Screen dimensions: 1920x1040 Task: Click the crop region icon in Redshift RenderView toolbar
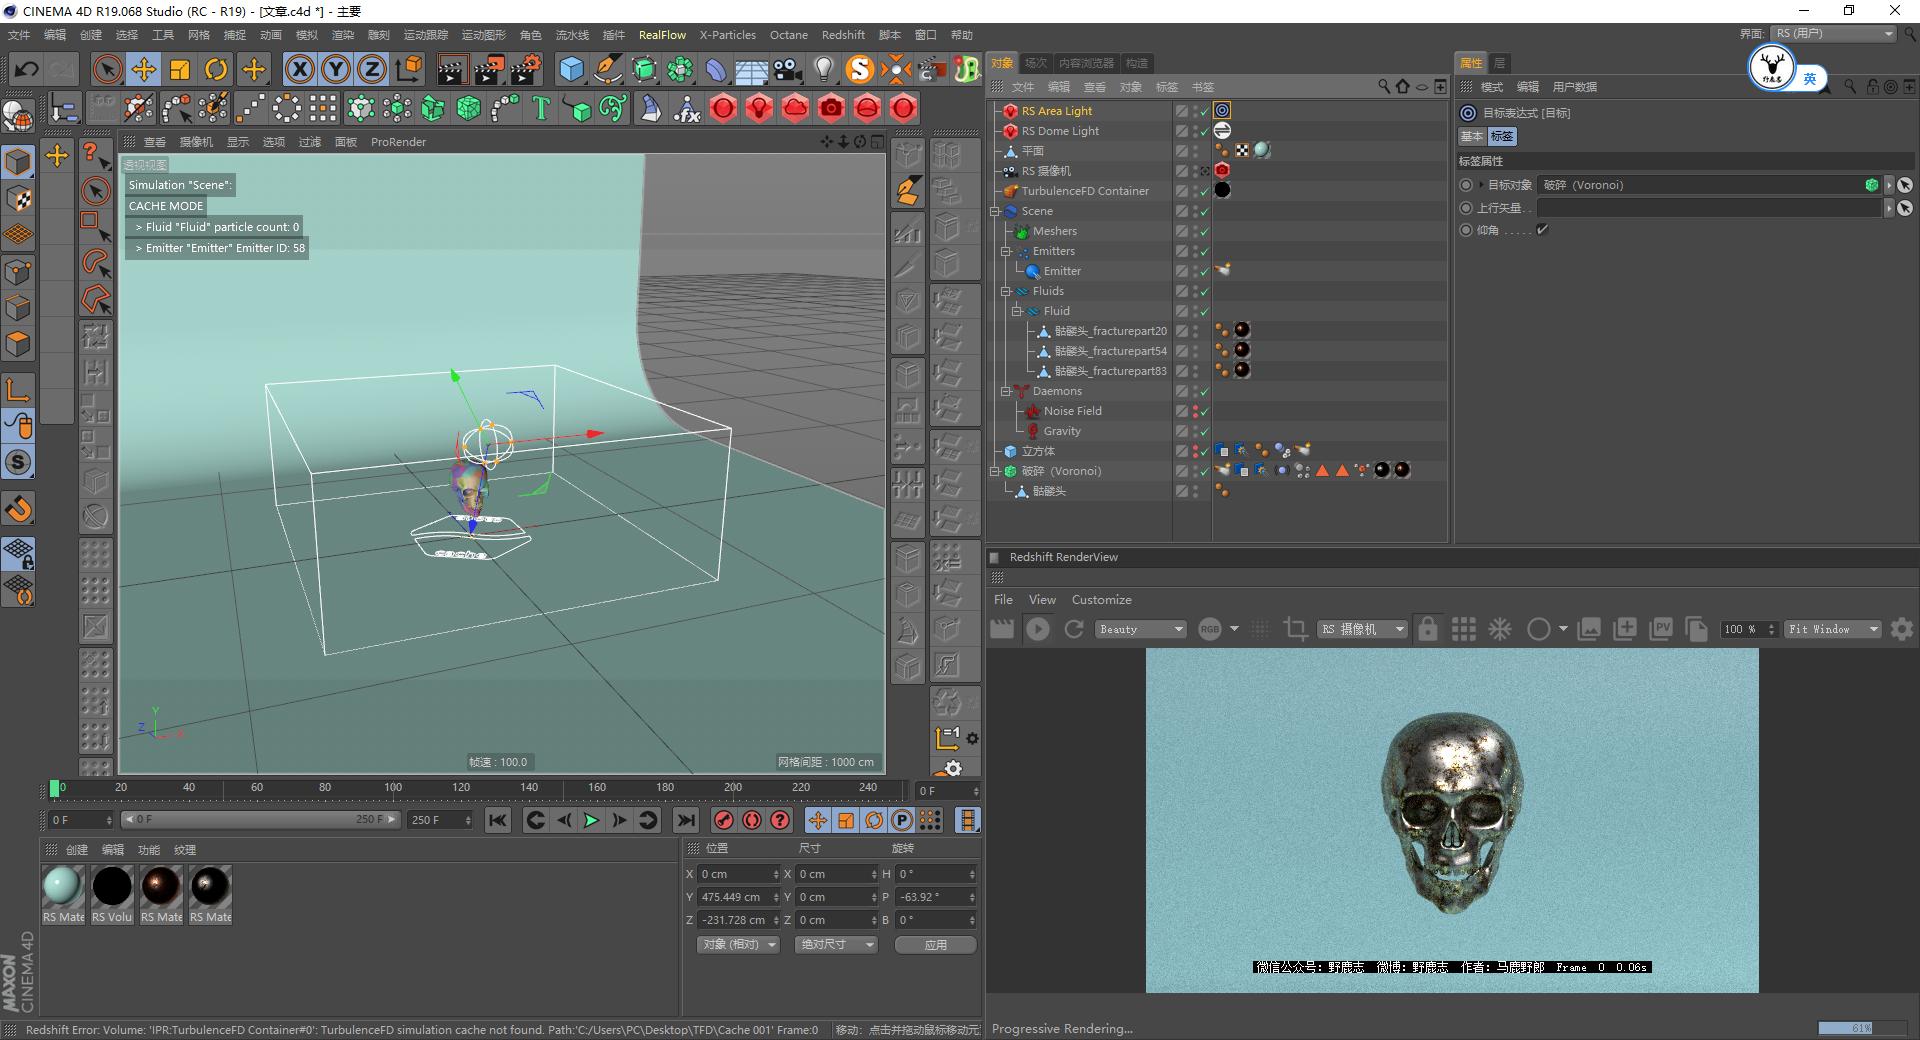point(1295,629)
